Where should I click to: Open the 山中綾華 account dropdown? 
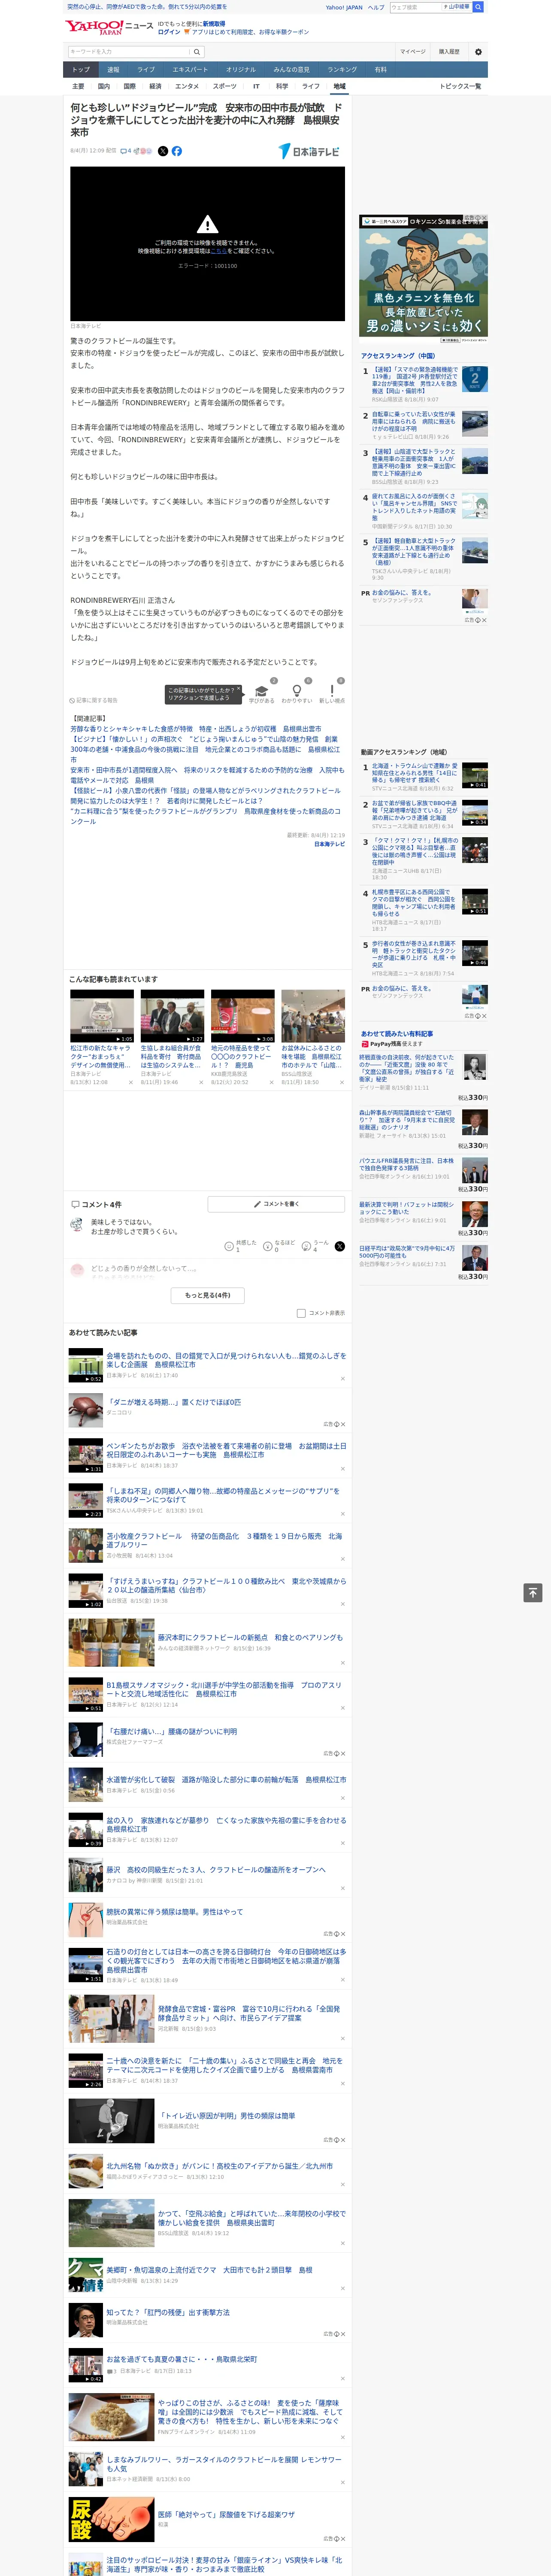tap(457, 7)
